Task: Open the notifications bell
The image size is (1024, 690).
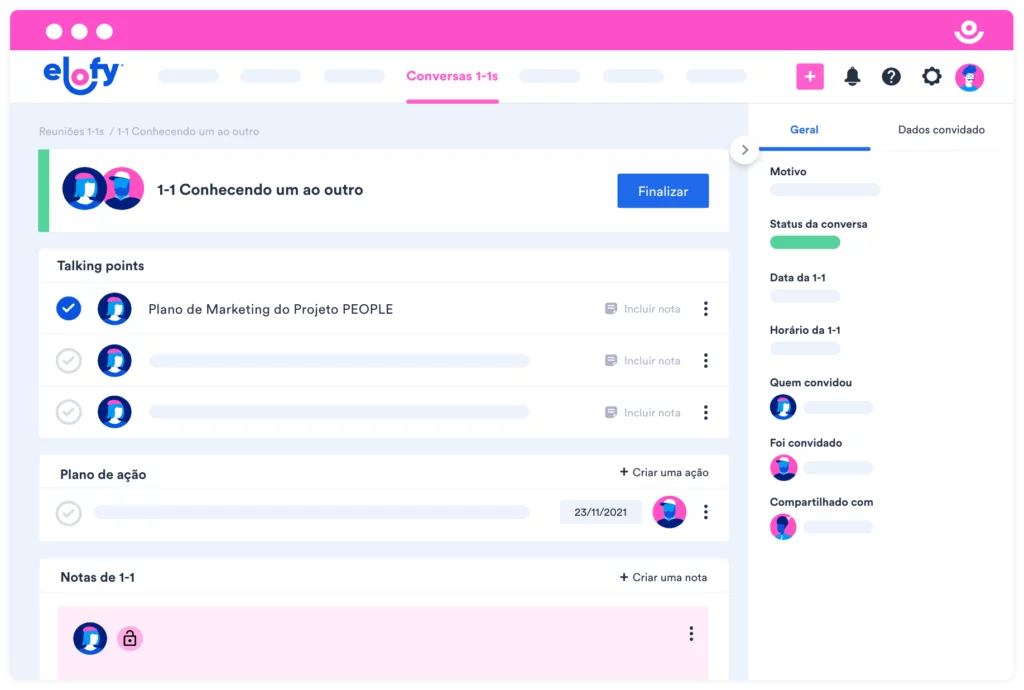Action: coord(852,76)
